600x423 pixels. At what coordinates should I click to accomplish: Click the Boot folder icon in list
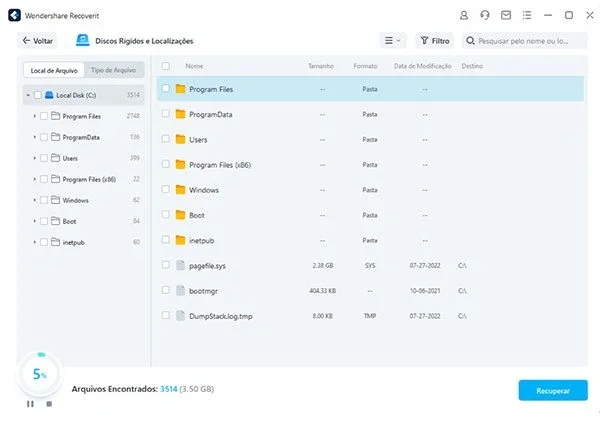click(x=180, y=215)
